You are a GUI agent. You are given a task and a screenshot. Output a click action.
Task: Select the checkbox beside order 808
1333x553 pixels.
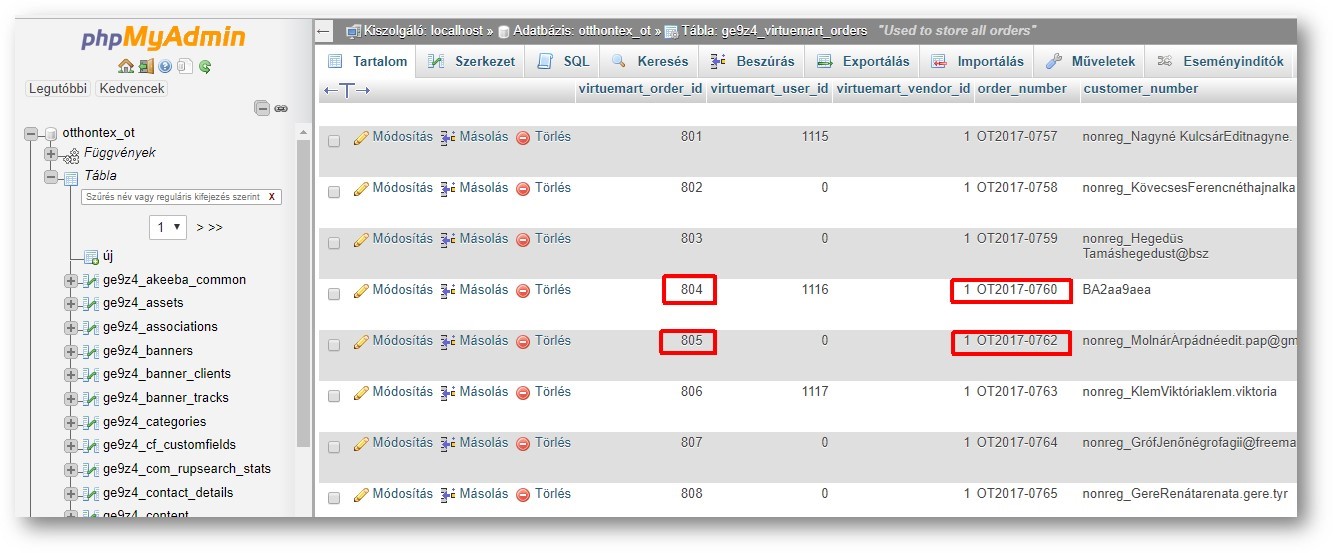point(334,498)
